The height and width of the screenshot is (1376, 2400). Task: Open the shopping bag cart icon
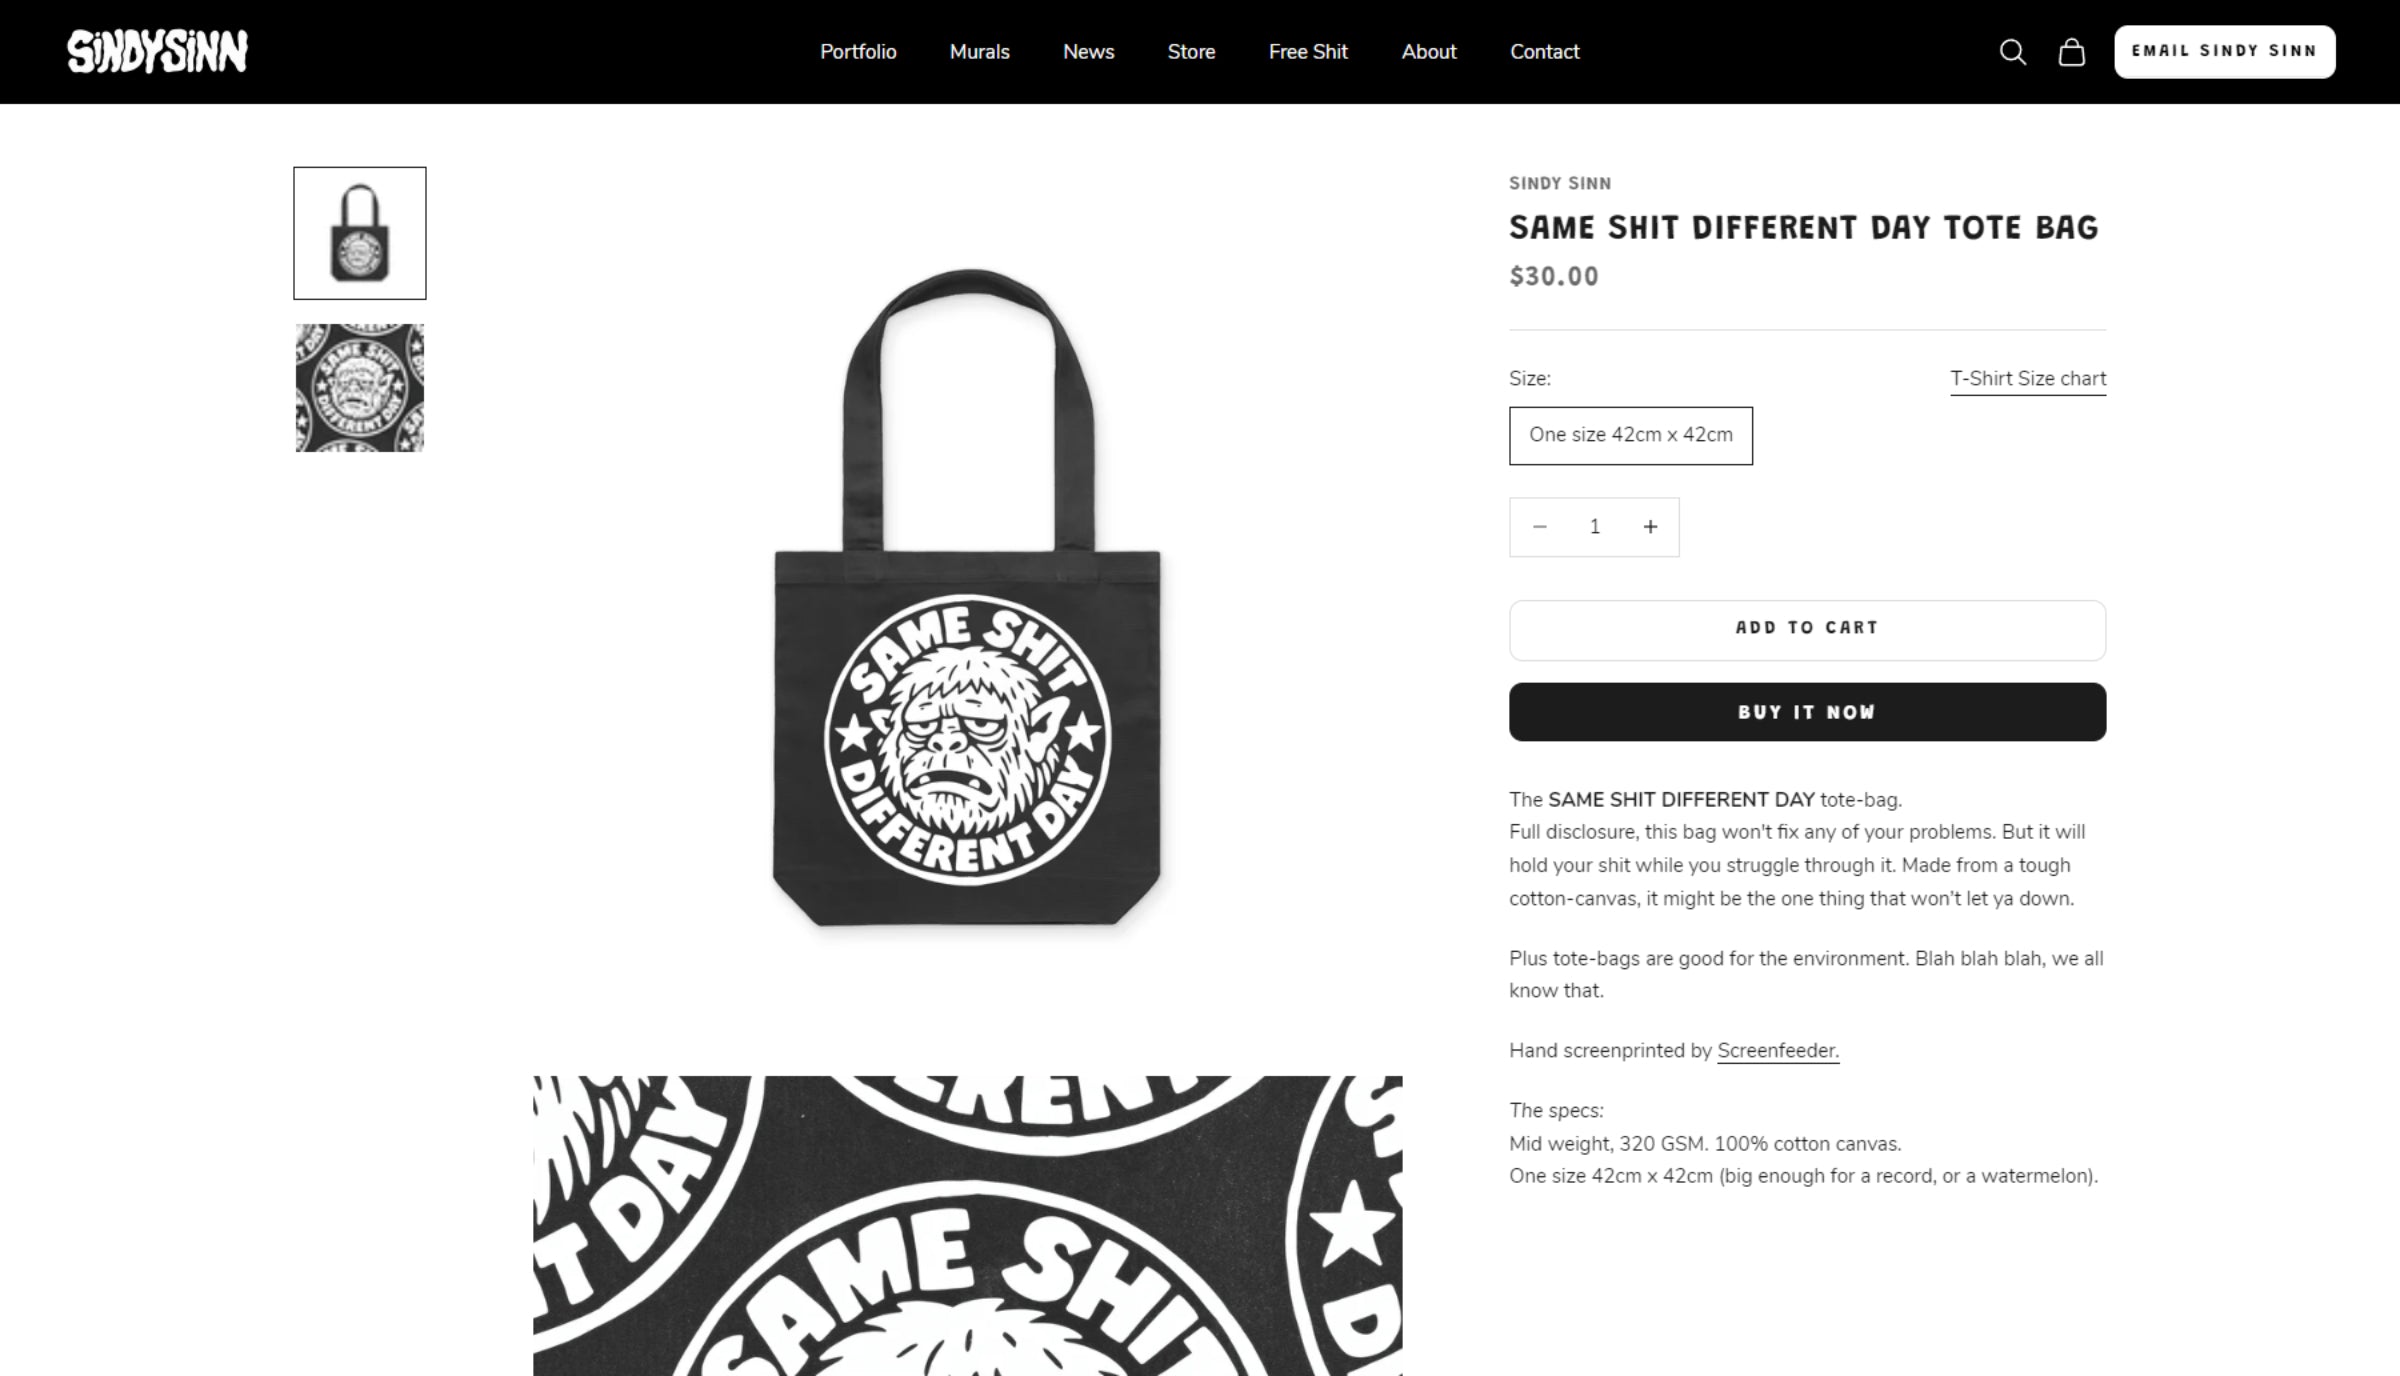(2071, 52)
